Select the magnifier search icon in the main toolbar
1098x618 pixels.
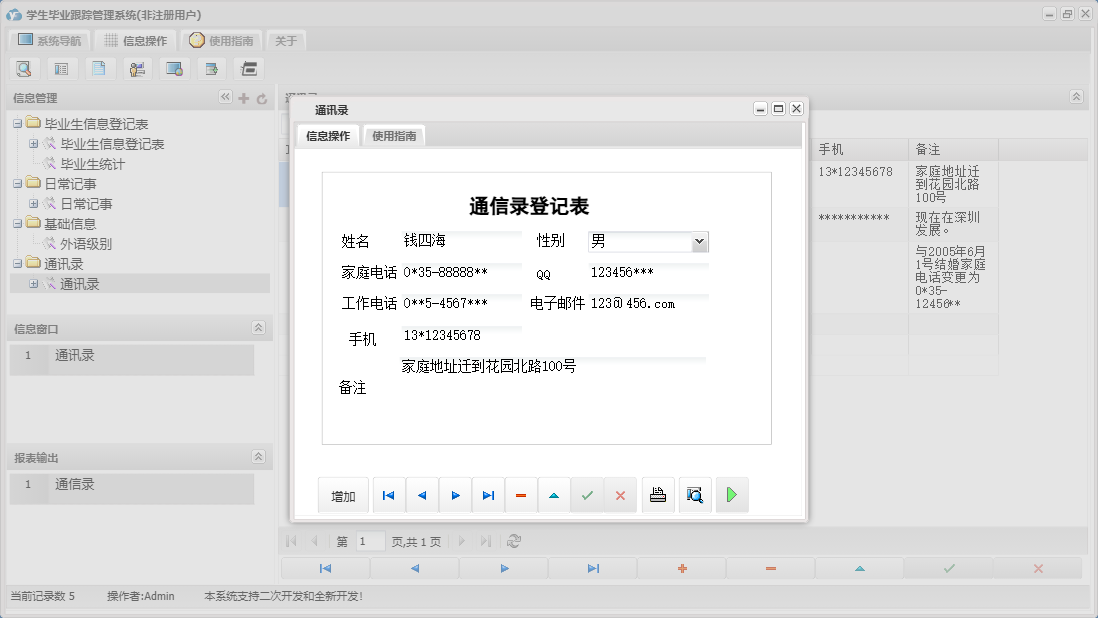point(24,68)
